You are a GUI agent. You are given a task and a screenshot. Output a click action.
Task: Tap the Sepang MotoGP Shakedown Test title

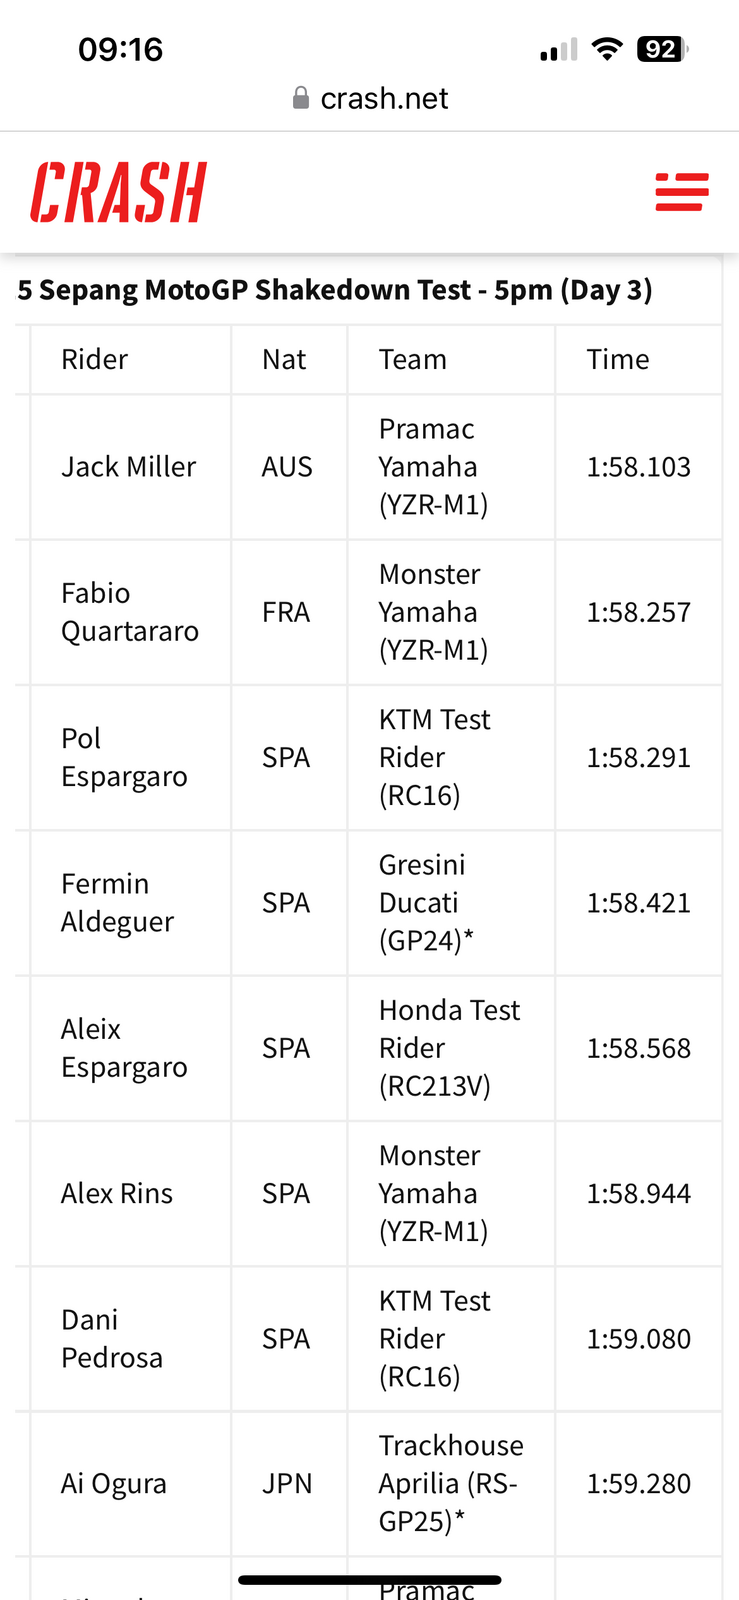click(x=335, y=290)
